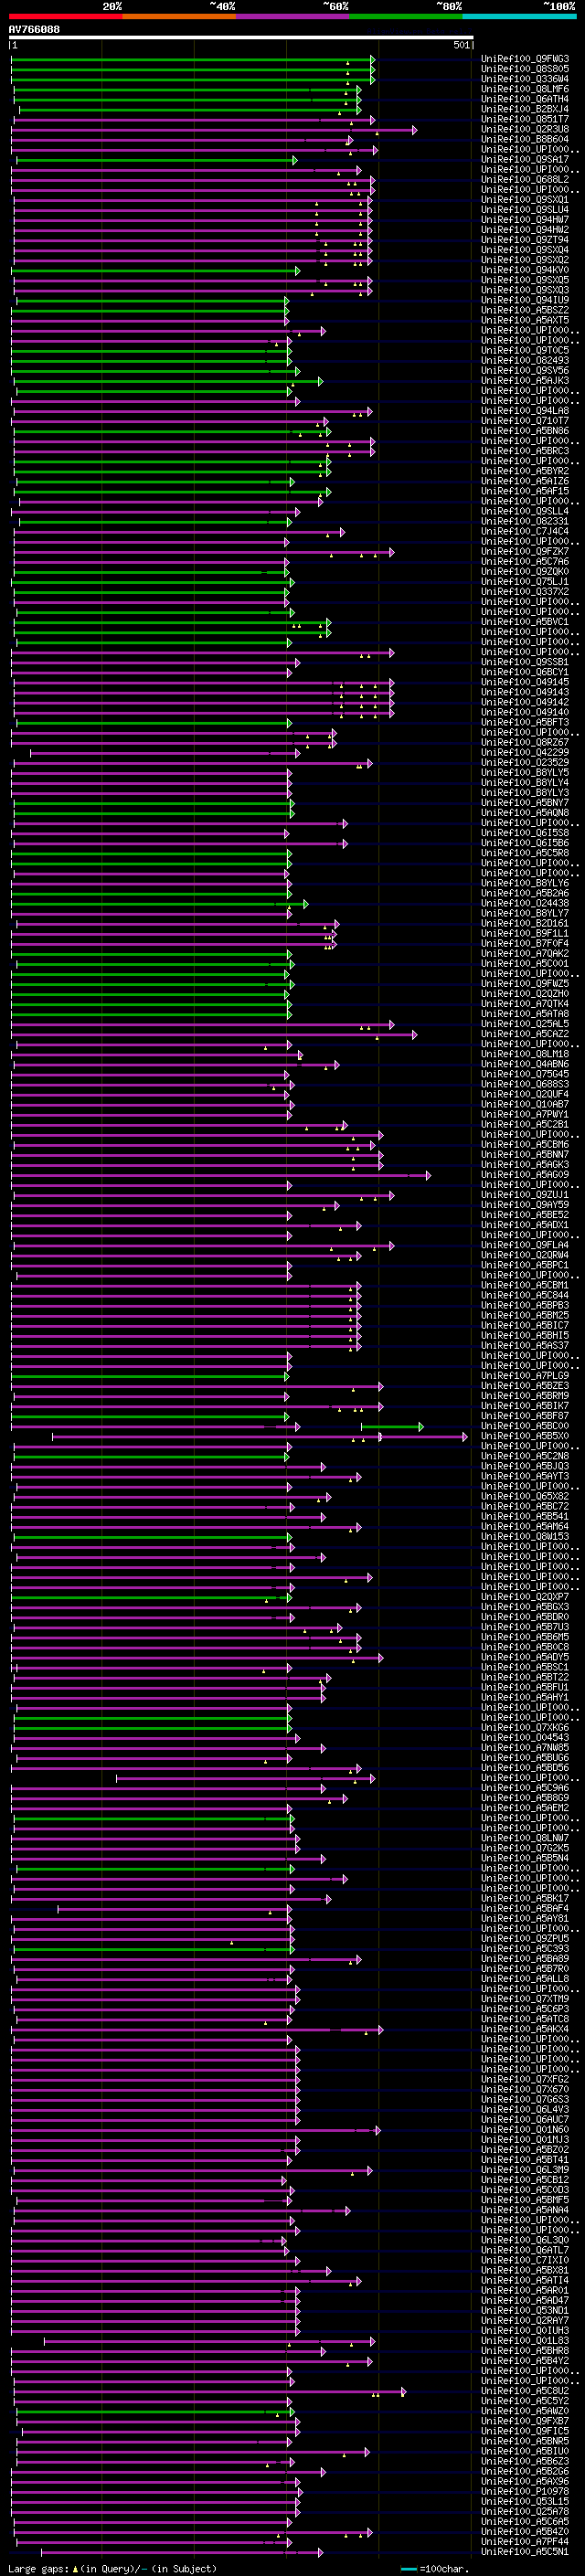This screenshot has width=585, height=2576.
Task: Select the UniRef100_Q9ZT94 label
Action: click(x=525, y=240)
